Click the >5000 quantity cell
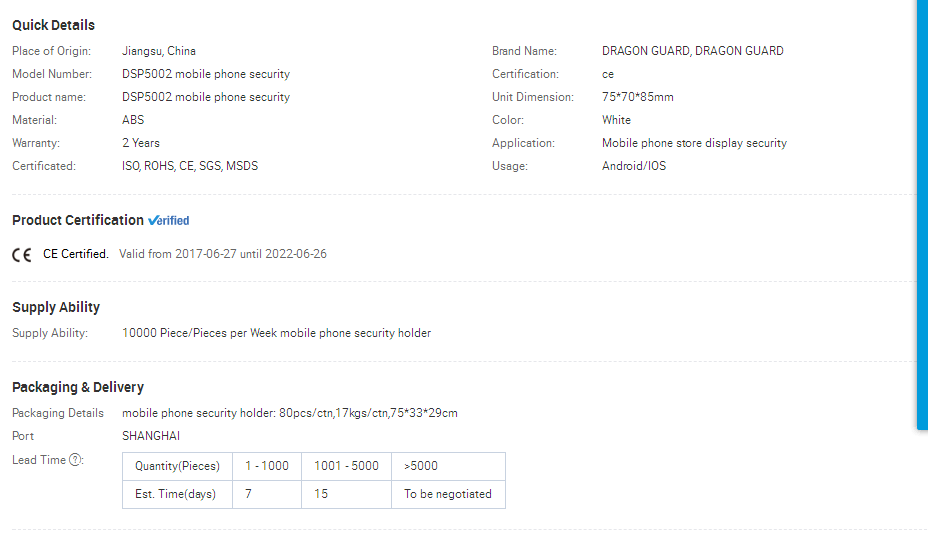The height and width of the screenshot is (541, 928). pos(448,466)
